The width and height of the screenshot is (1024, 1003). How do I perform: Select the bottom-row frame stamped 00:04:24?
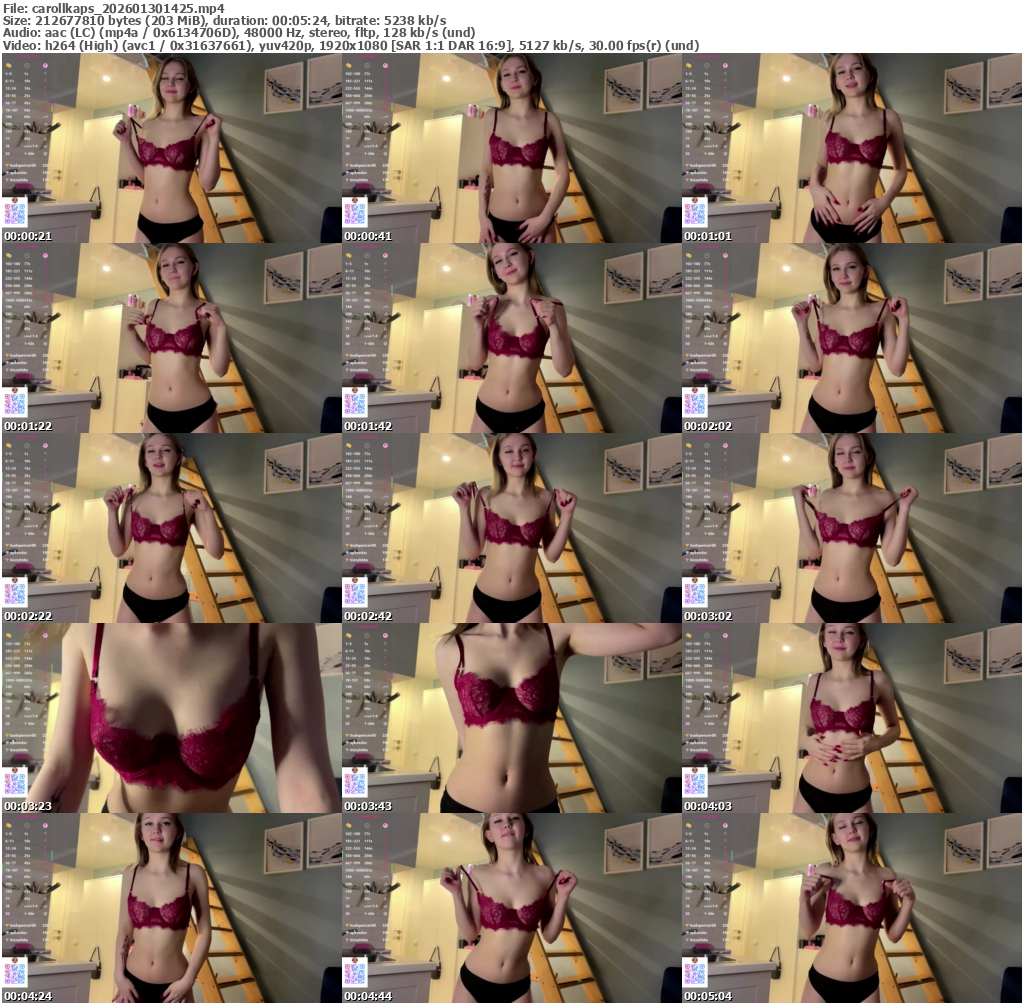(171, 908)
